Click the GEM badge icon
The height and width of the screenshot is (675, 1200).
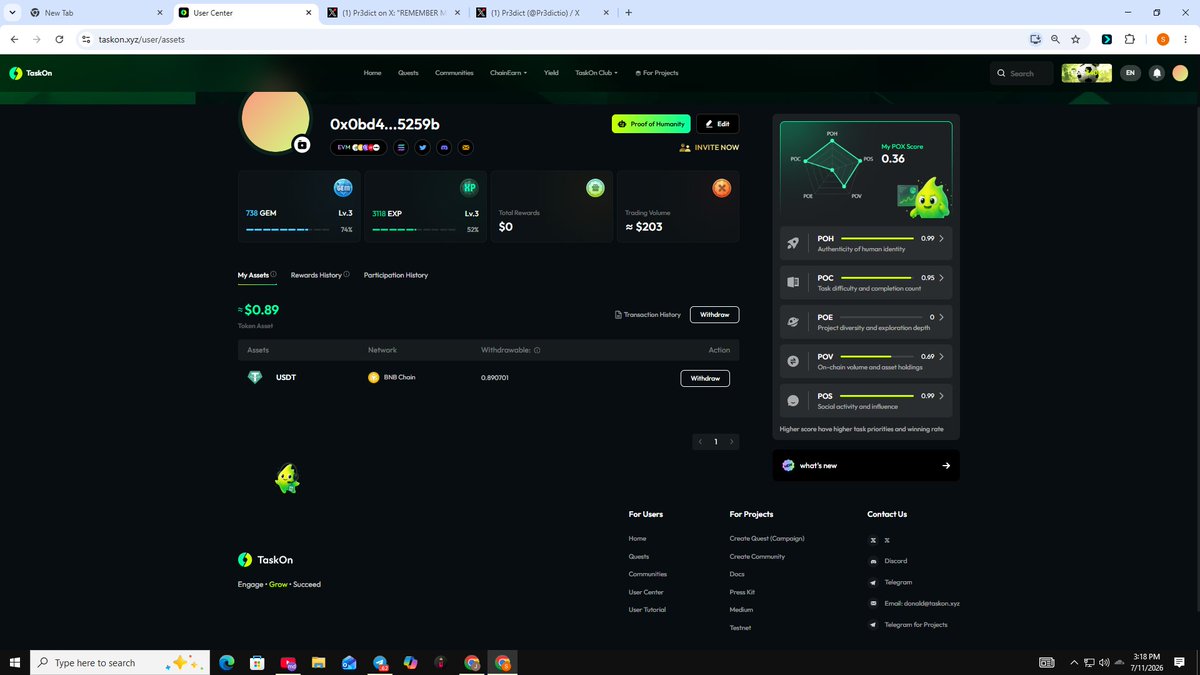[343, 187]
